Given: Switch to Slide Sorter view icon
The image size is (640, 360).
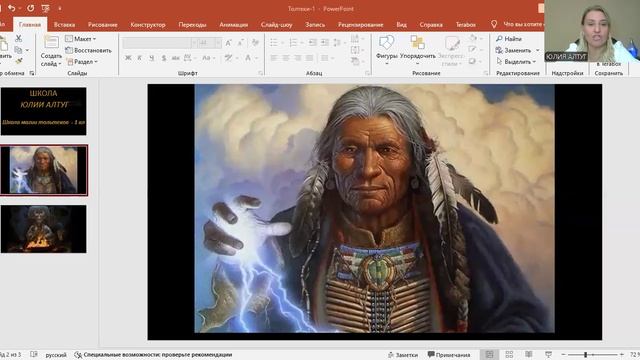Looking at the screenshot, I should tap(509, 354).
